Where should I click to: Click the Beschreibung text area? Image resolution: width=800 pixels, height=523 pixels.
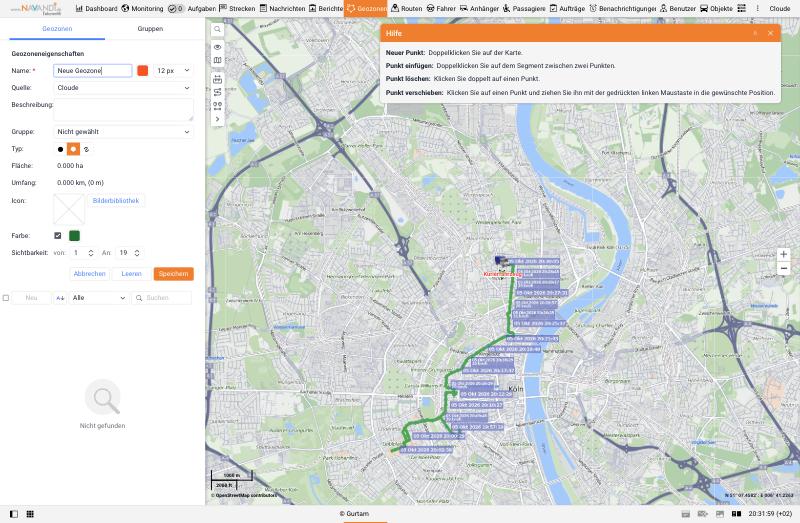coord(123,109)
